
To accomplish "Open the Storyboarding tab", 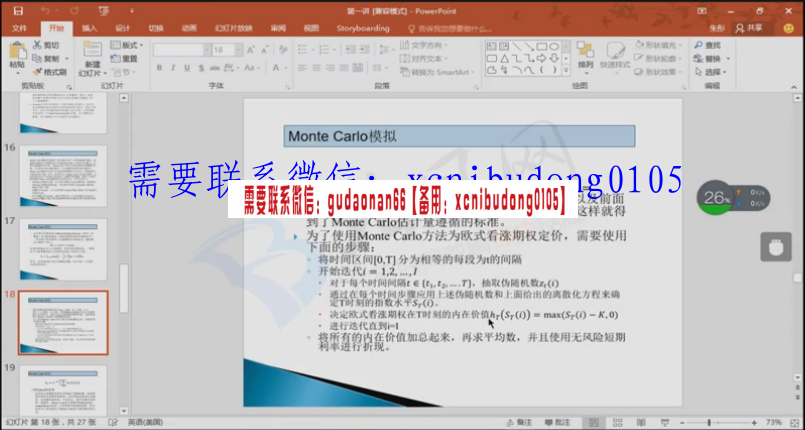I will pos(363,28).
